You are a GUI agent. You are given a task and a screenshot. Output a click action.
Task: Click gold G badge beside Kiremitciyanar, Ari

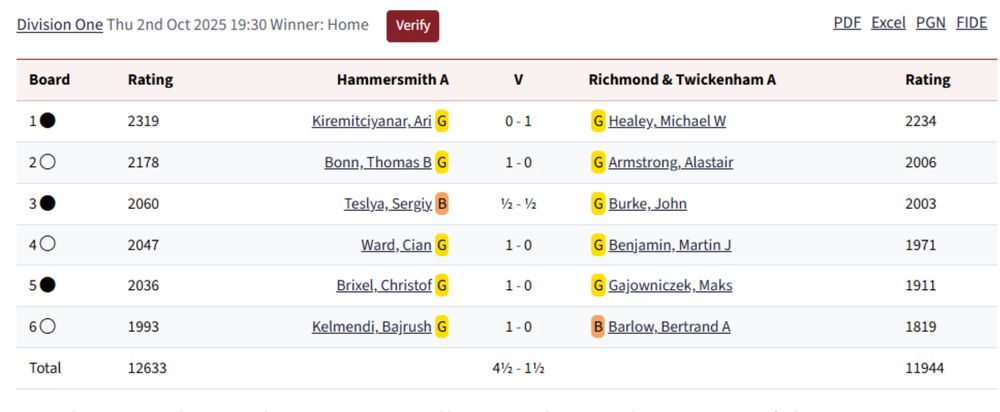pos(442,121)
